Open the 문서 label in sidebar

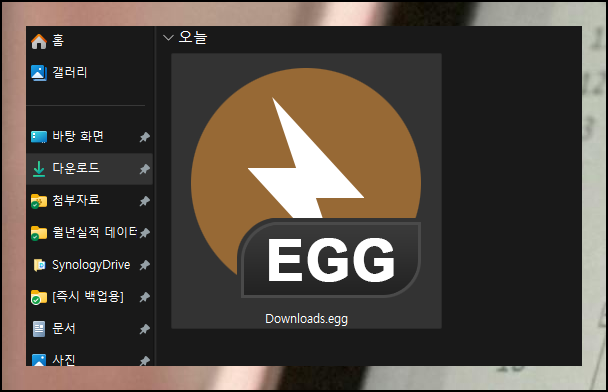(x=64, y=329)
